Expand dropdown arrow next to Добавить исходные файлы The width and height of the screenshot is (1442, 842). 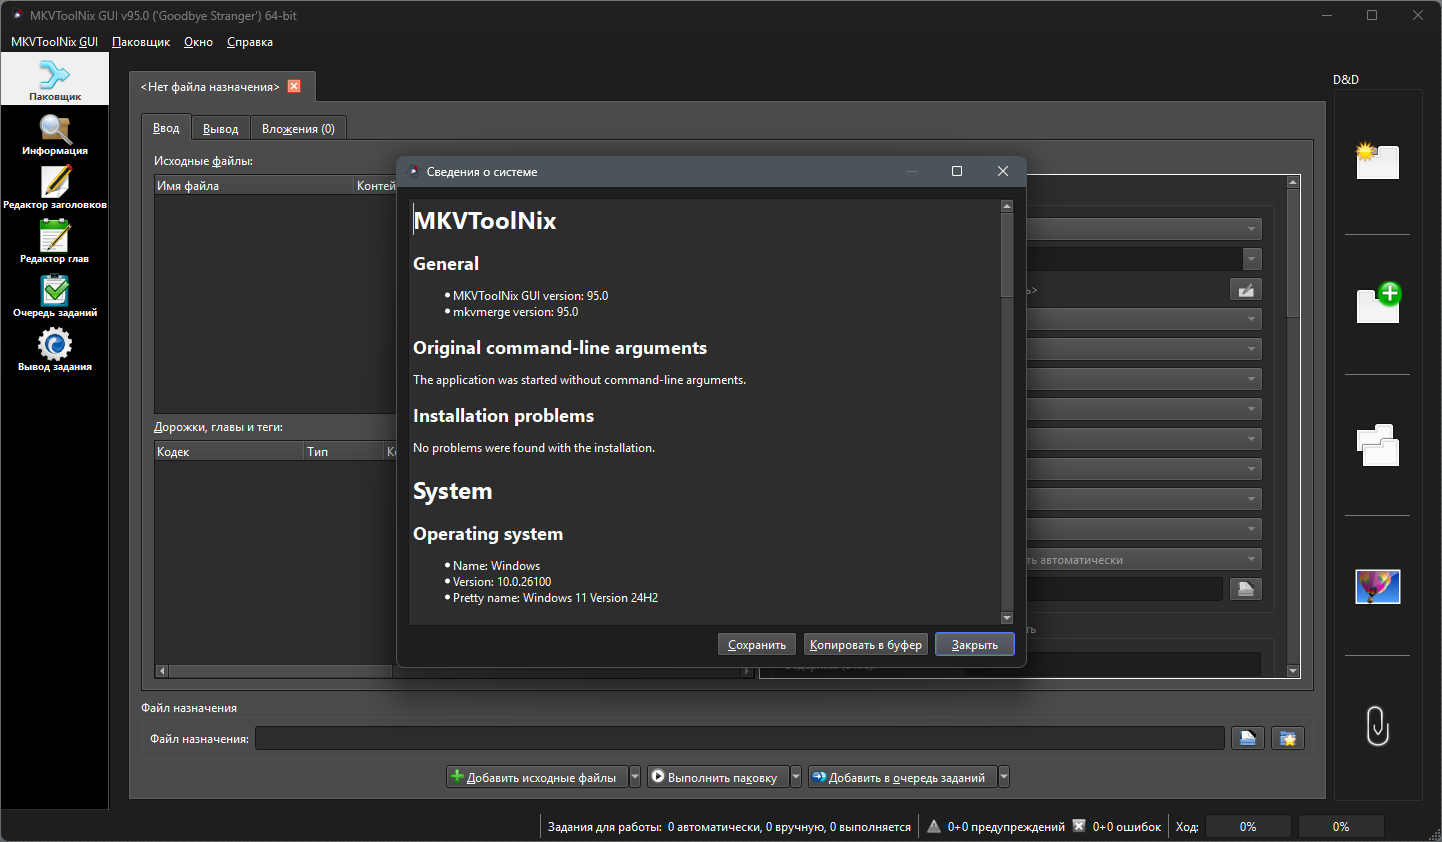click(x=635, y=777)
